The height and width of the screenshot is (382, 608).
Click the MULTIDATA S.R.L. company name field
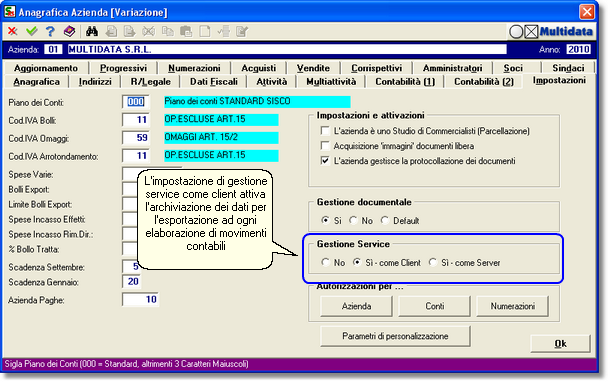(x=287, y=49)
